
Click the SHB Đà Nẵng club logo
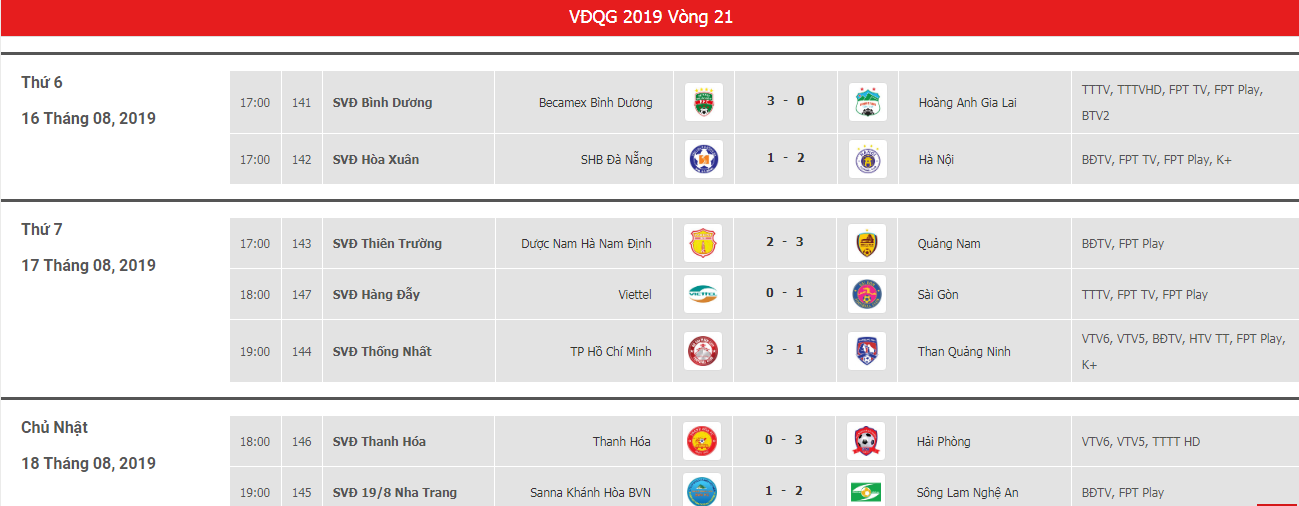pyautogui.click(x=703, y=159)
